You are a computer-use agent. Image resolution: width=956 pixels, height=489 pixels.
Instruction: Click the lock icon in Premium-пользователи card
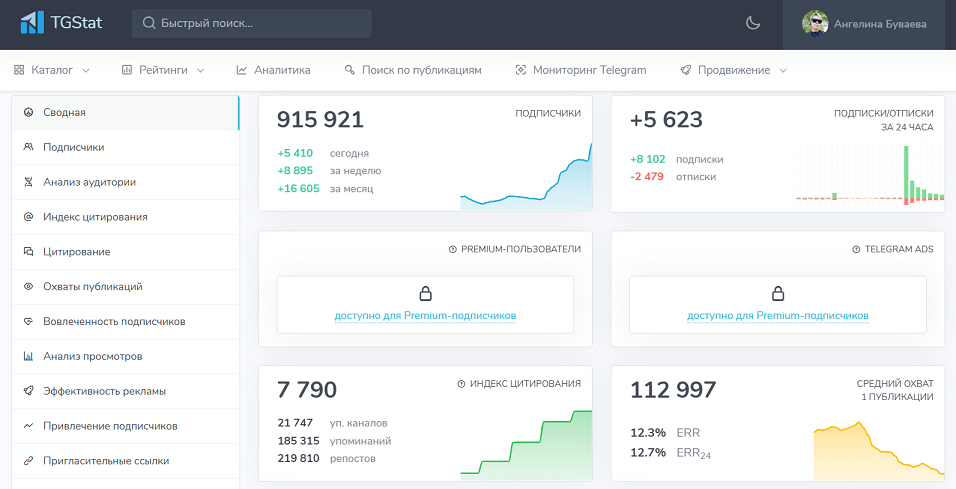(x=425, y=294)
